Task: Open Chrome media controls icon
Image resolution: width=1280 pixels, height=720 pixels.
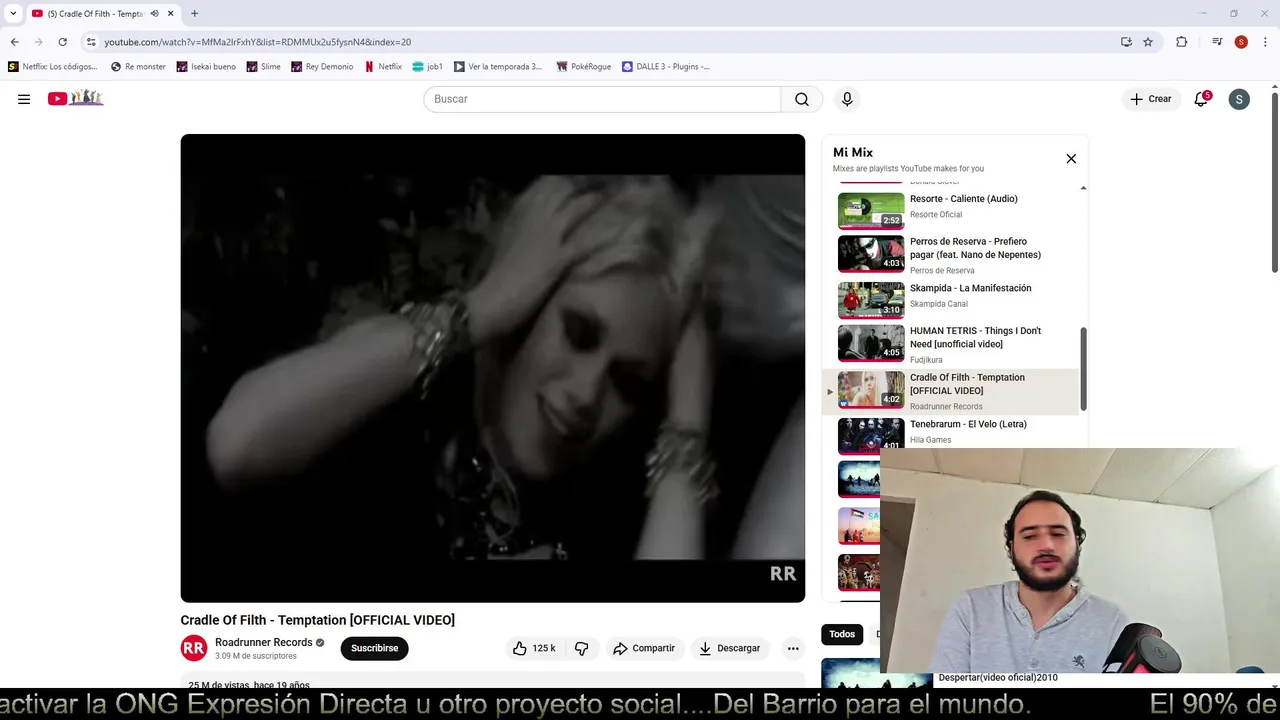Action: tap(1217, 42)
